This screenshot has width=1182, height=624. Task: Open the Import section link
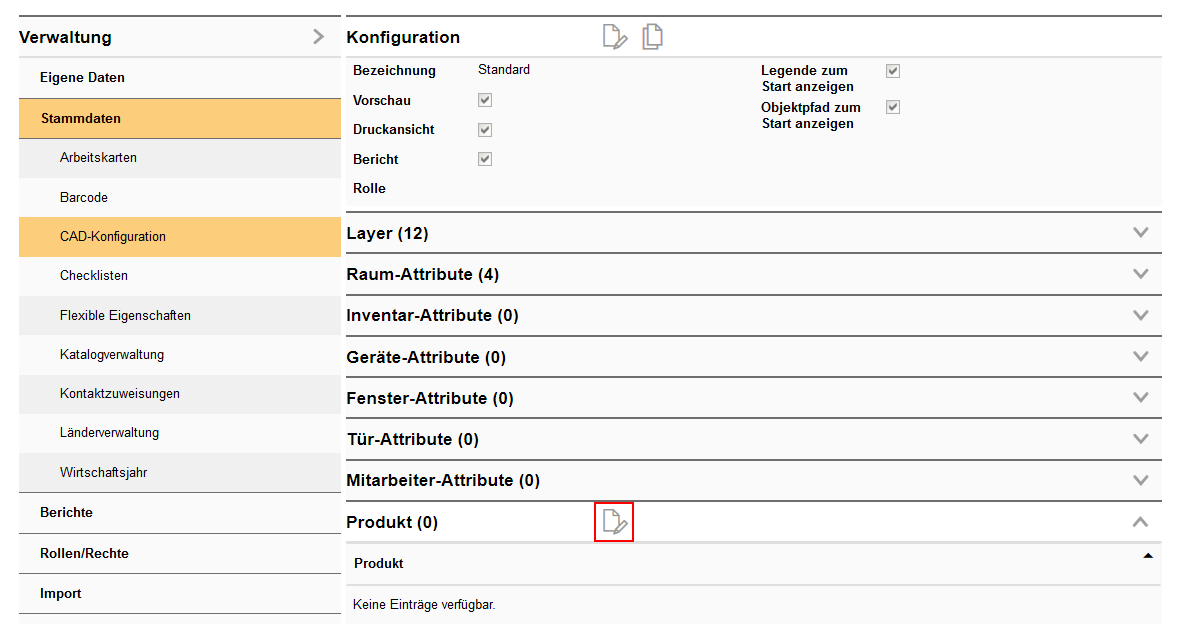click(61, 593)
